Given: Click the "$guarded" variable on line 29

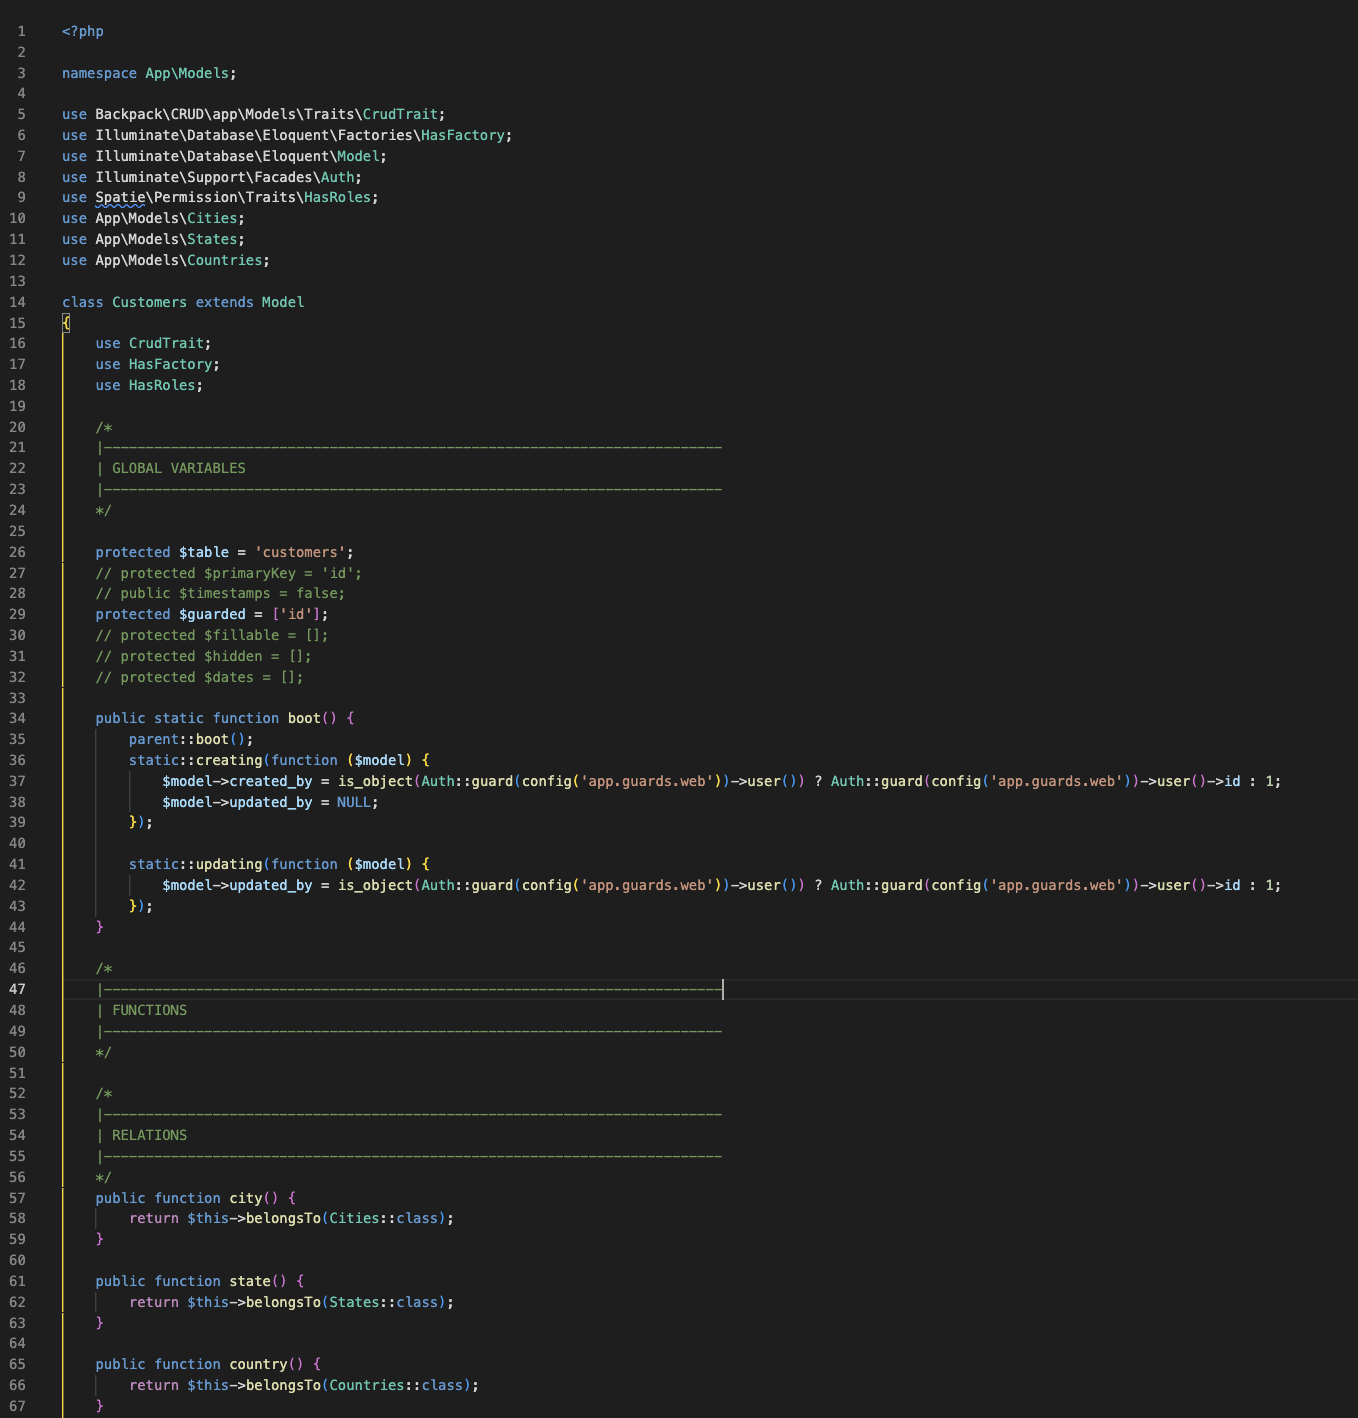Looking at the screenshot, I should point(212,614).
